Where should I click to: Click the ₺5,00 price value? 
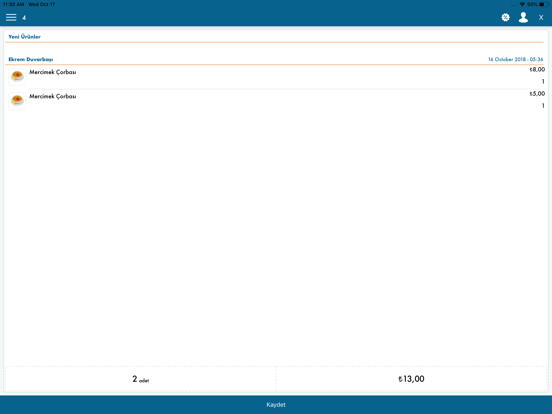537,94
